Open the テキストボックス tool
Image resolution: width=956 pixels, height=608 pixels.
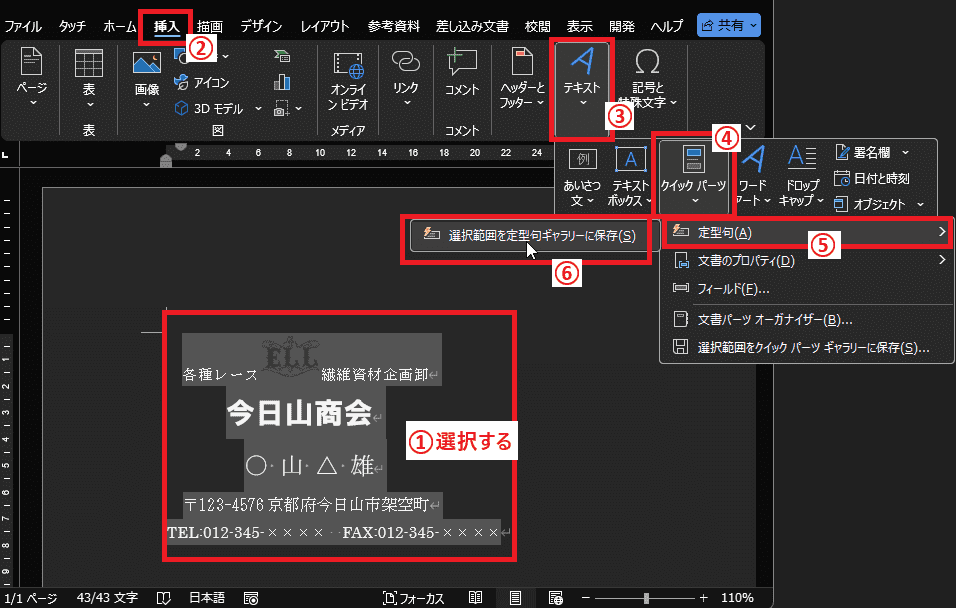(x=630, y=175)
